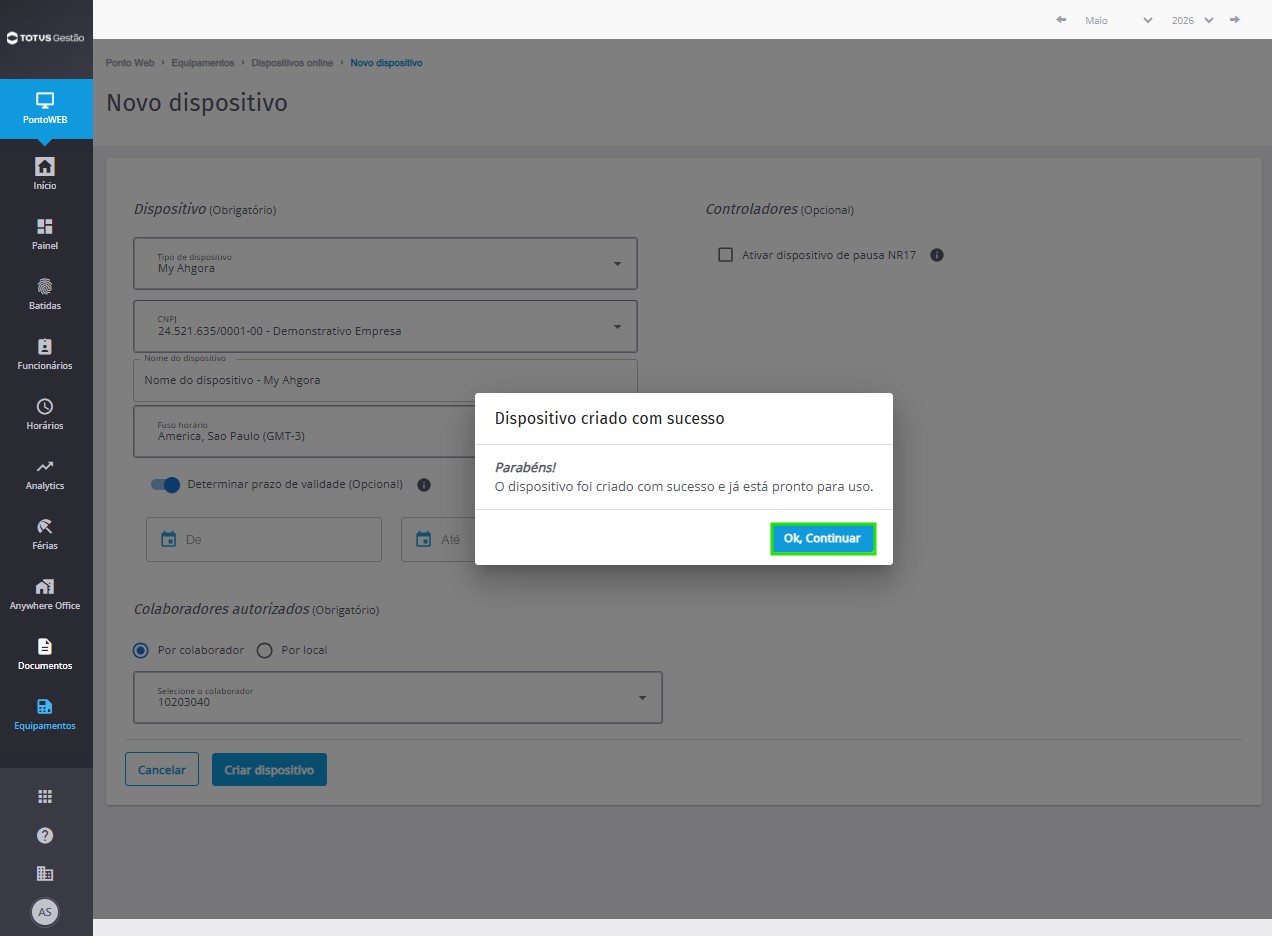
Task: Click the De date input field
Action: 264,539
